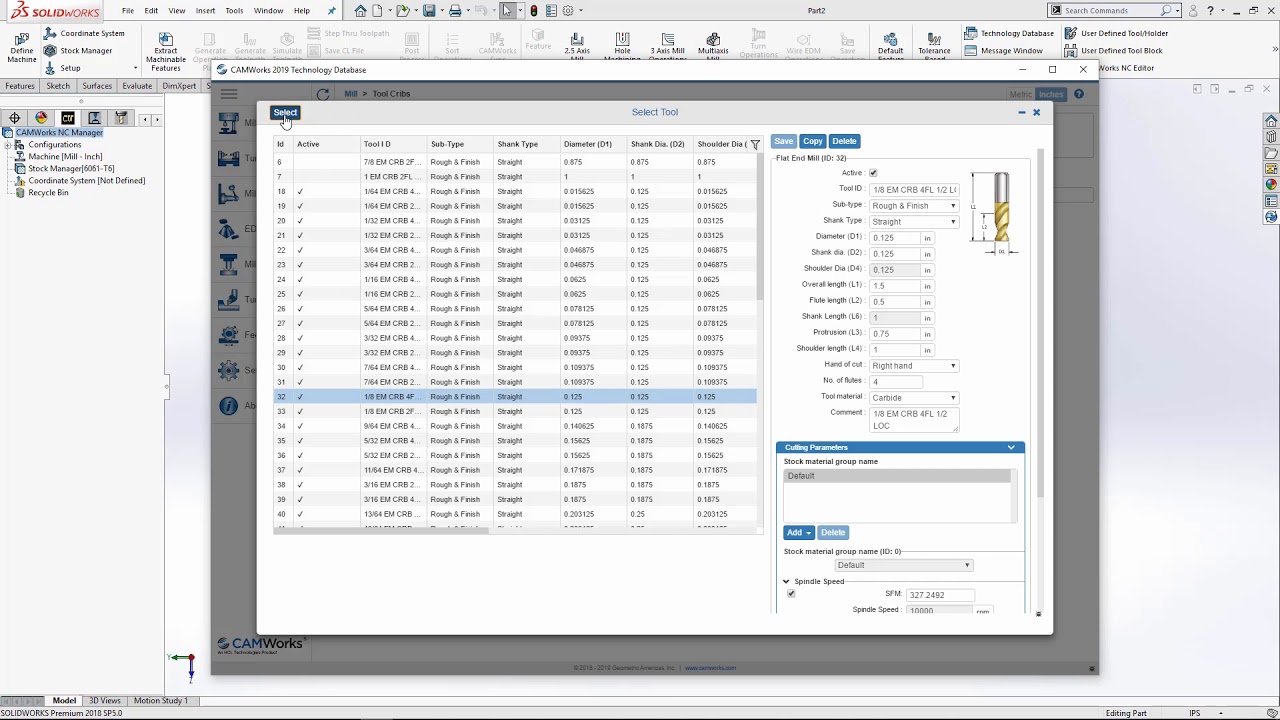Collapse the Cutting Parameters section
This screenshot has height=720, width=1280.
(x=1011, y=447)
